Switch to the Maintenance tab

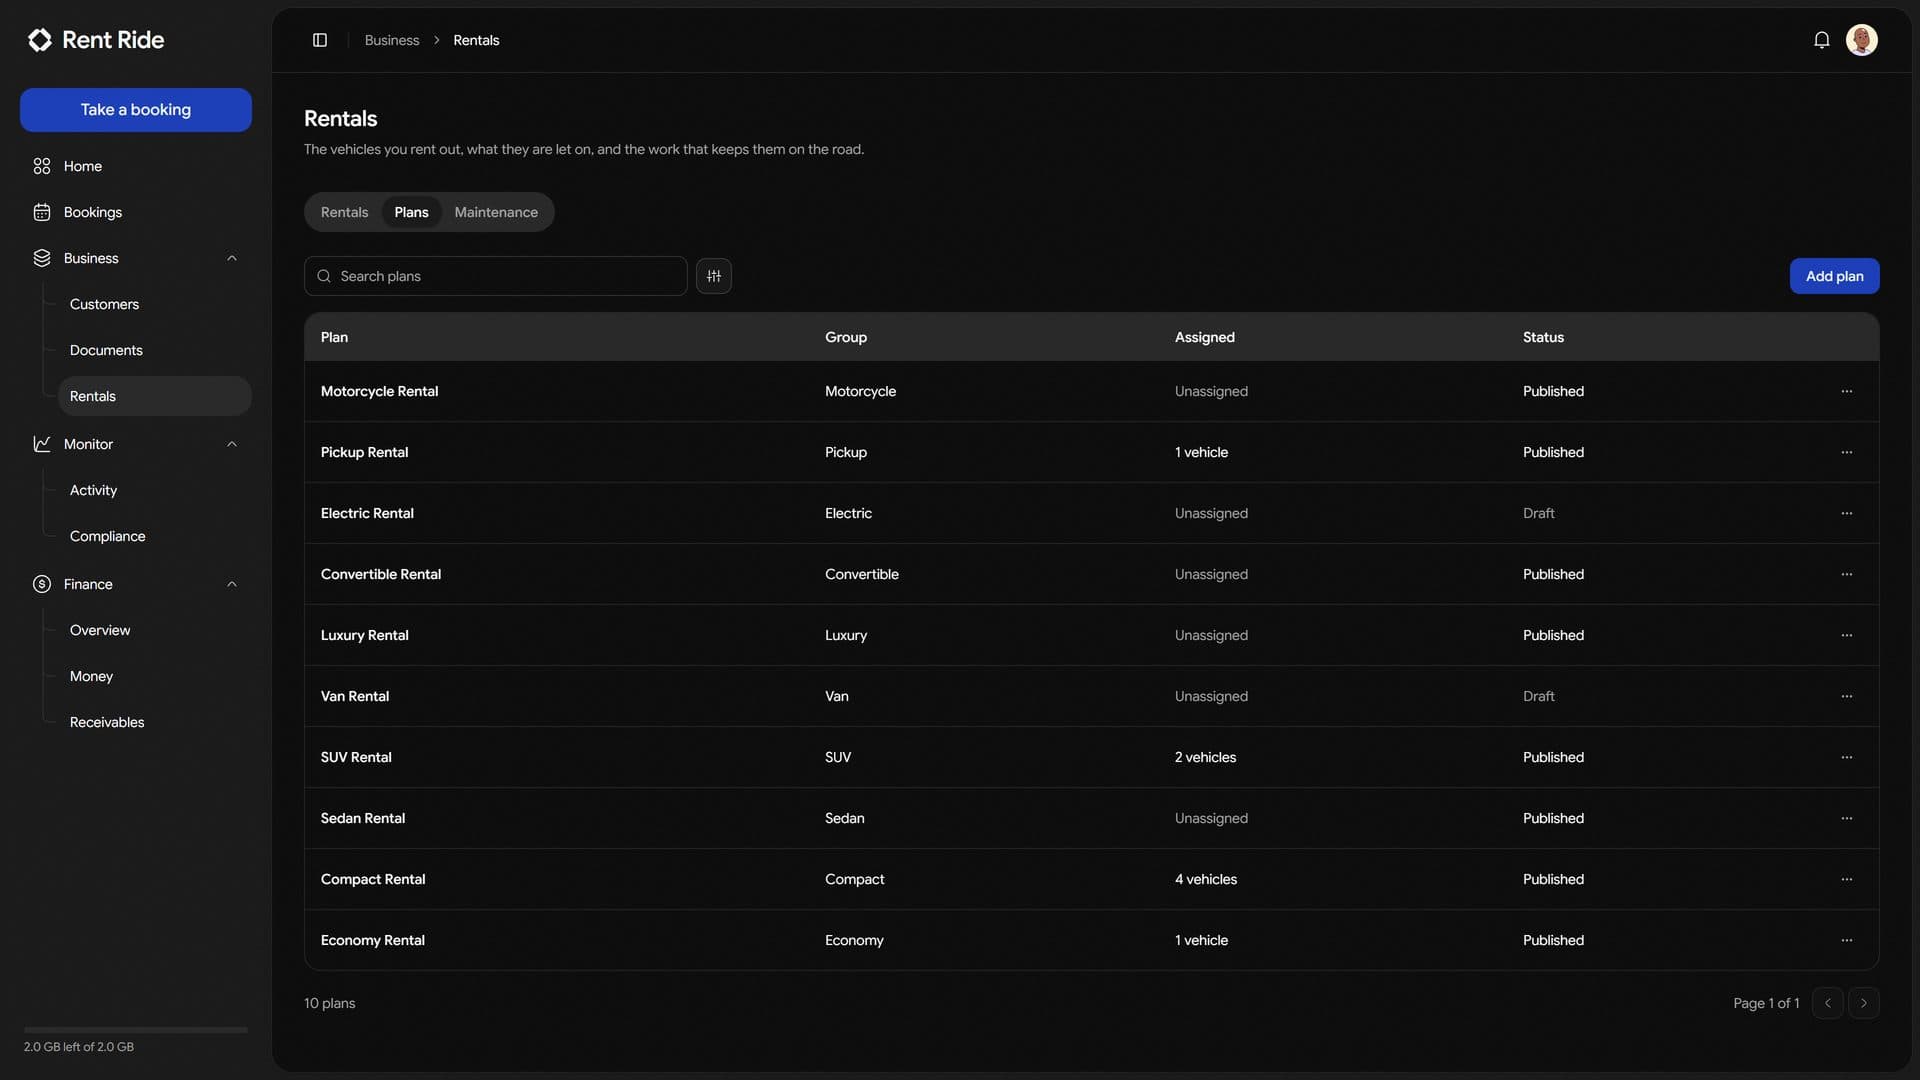coord(496,212)
